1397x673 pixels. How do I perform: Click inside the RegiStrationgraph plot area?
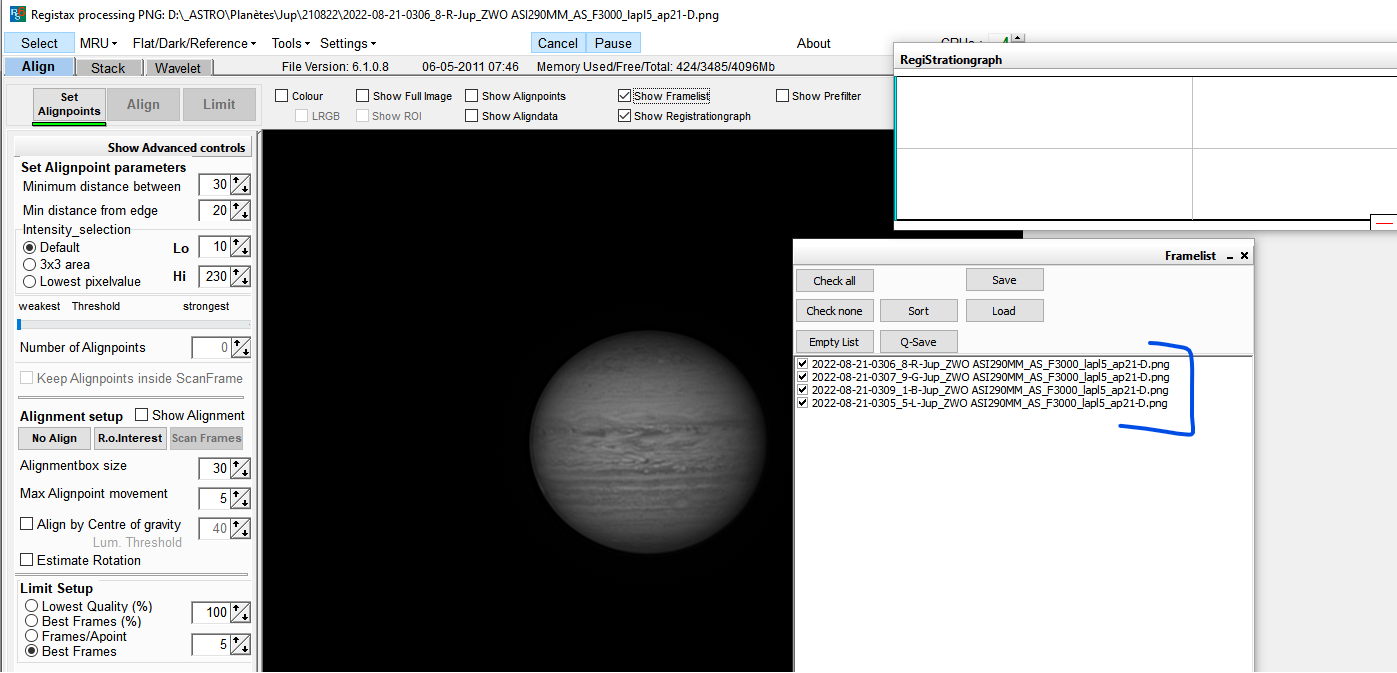tap(1145, 148)
